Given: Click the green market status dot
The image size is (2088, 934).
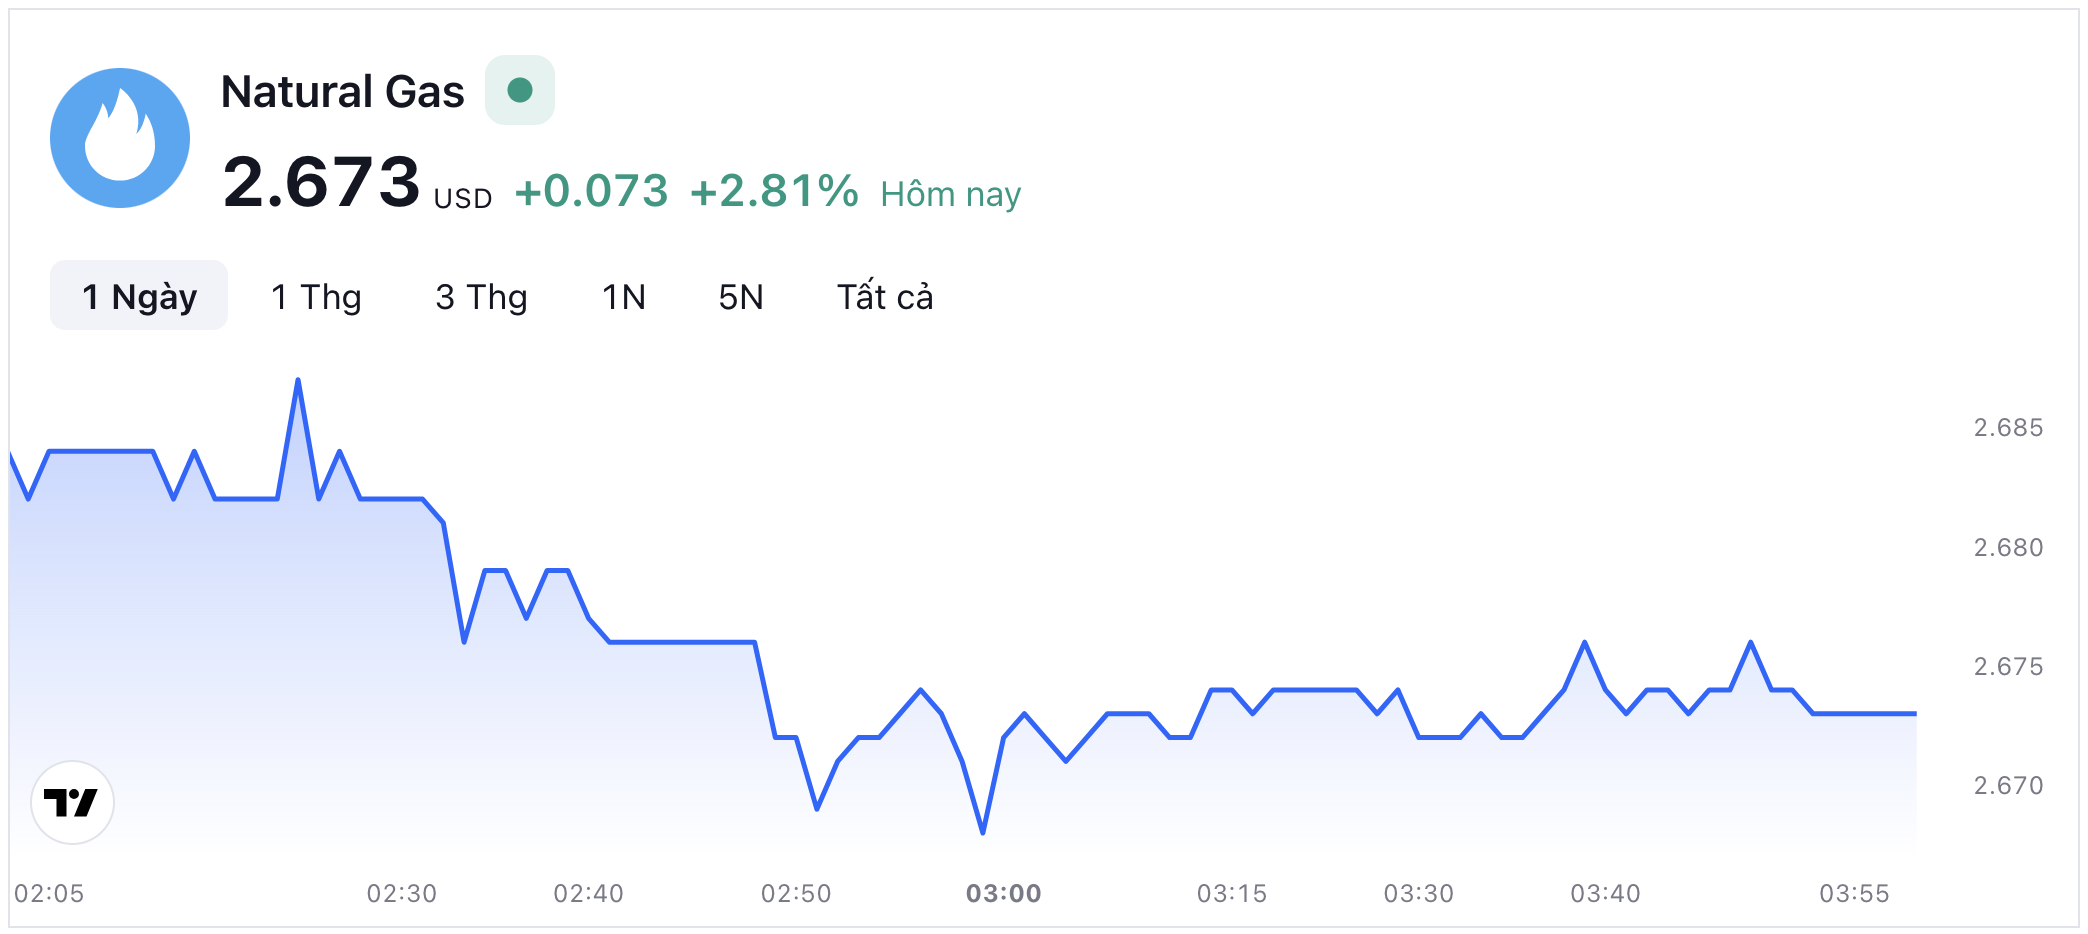Looking at the screenshot, I should pos(519,90).
